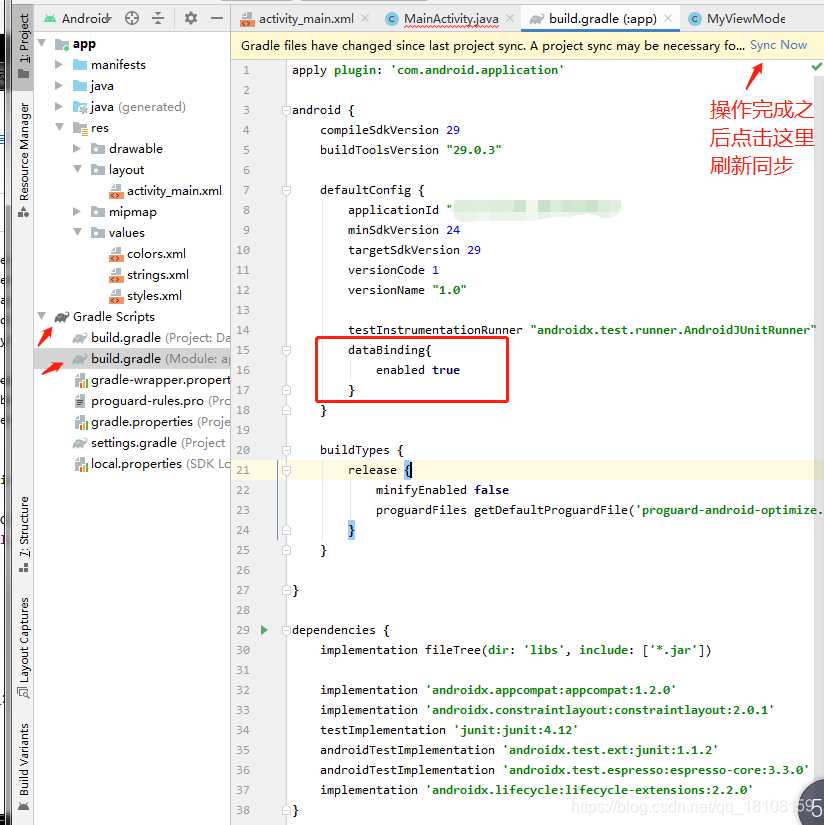Select settings.gradle file

pos(149,443)
